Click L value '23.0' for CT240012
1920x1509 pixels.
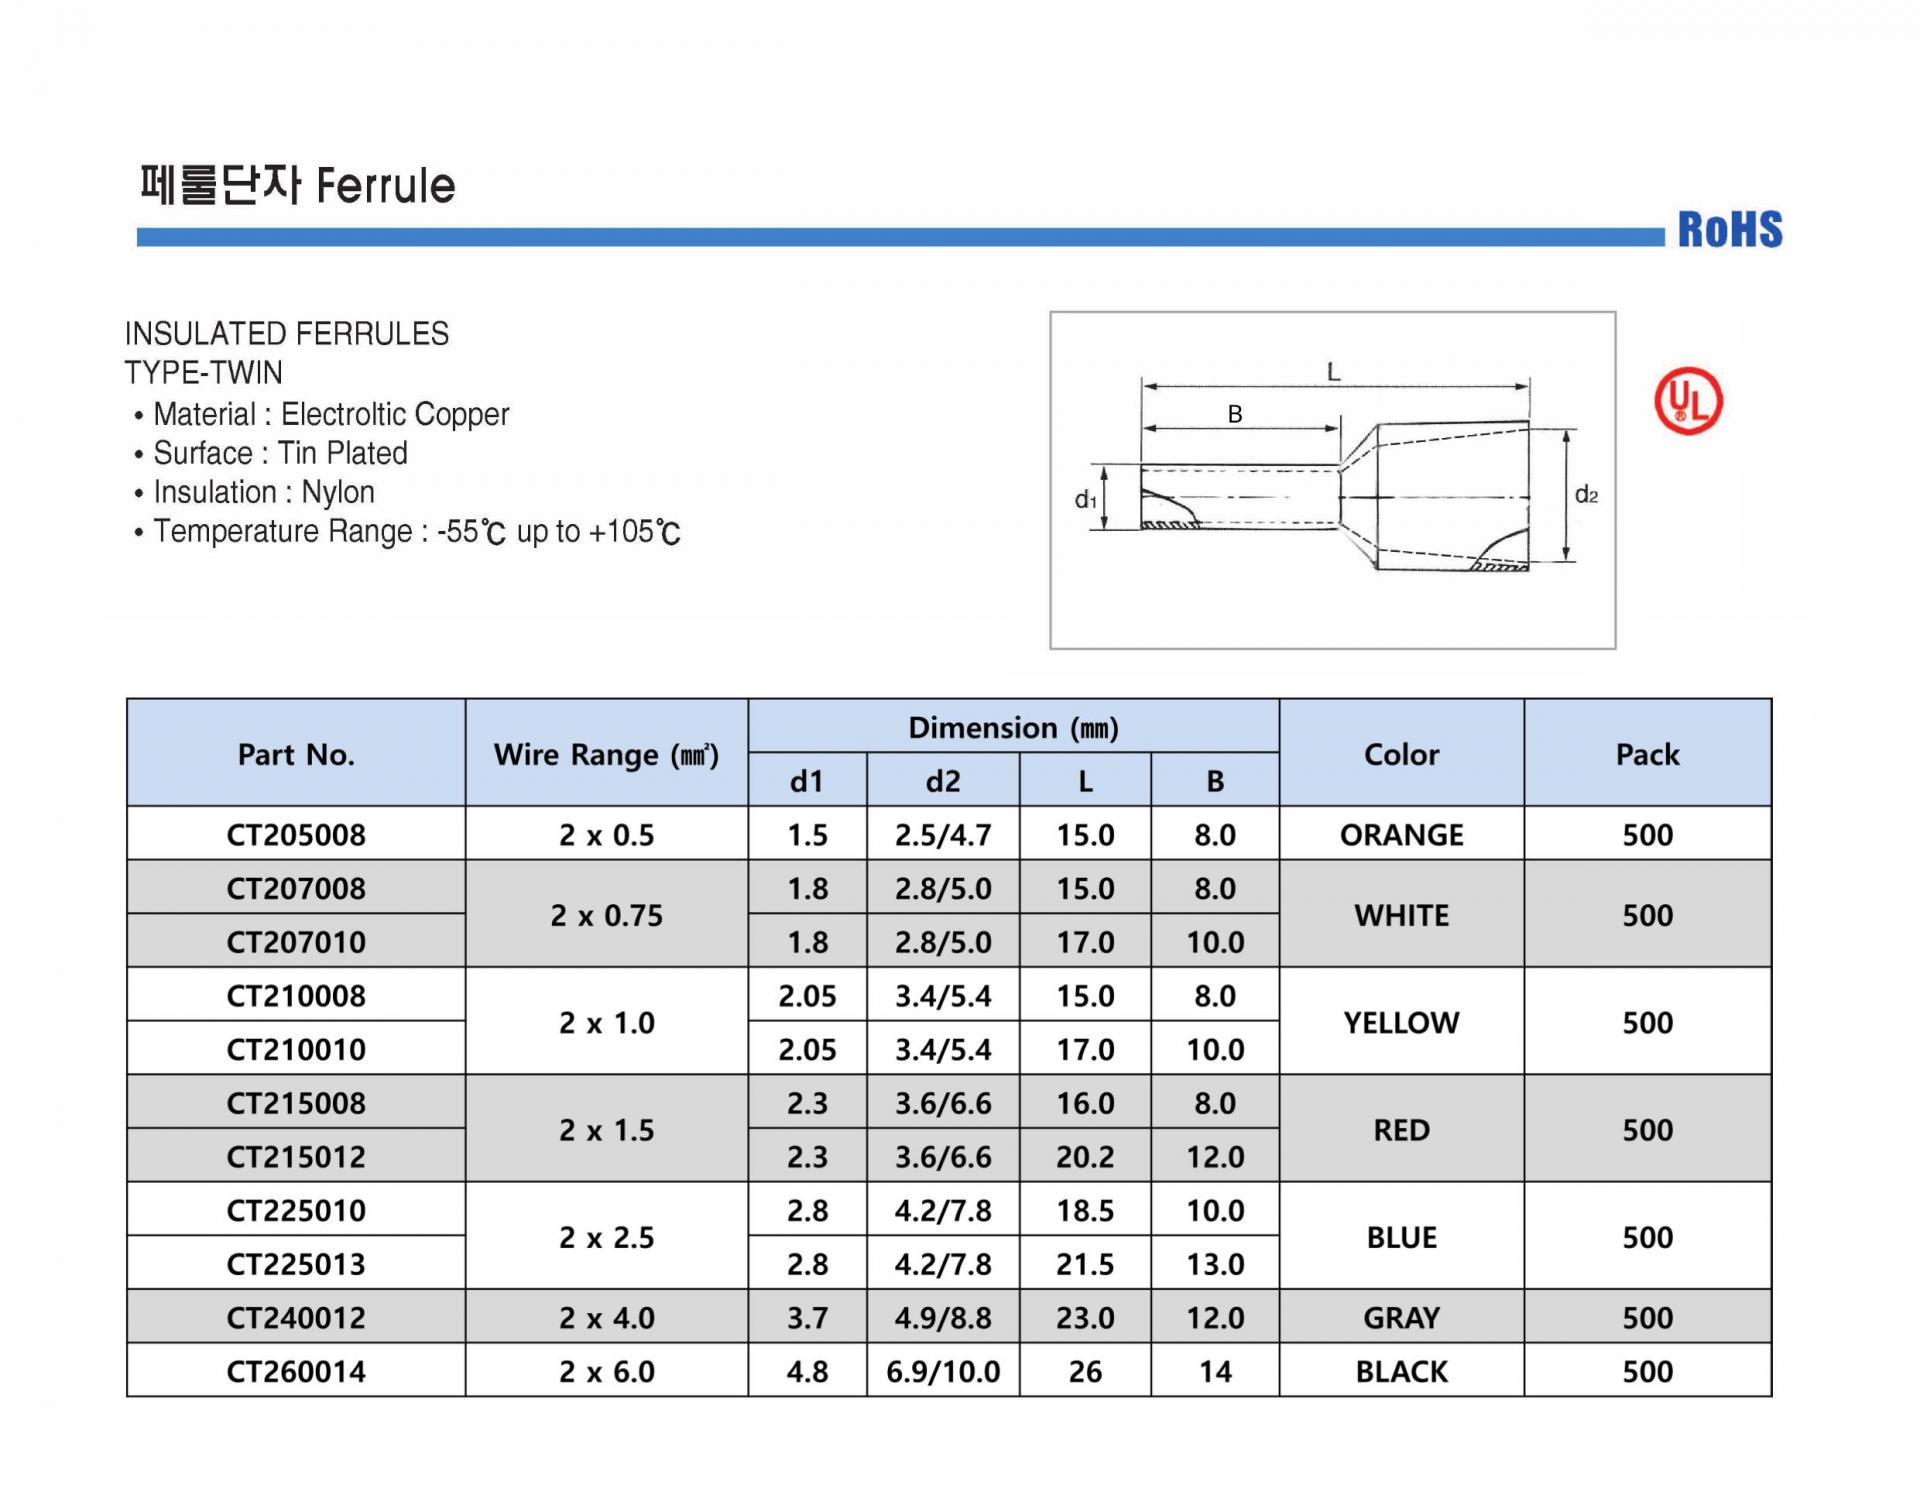pyautogui.click(x=1085, y=1317)
